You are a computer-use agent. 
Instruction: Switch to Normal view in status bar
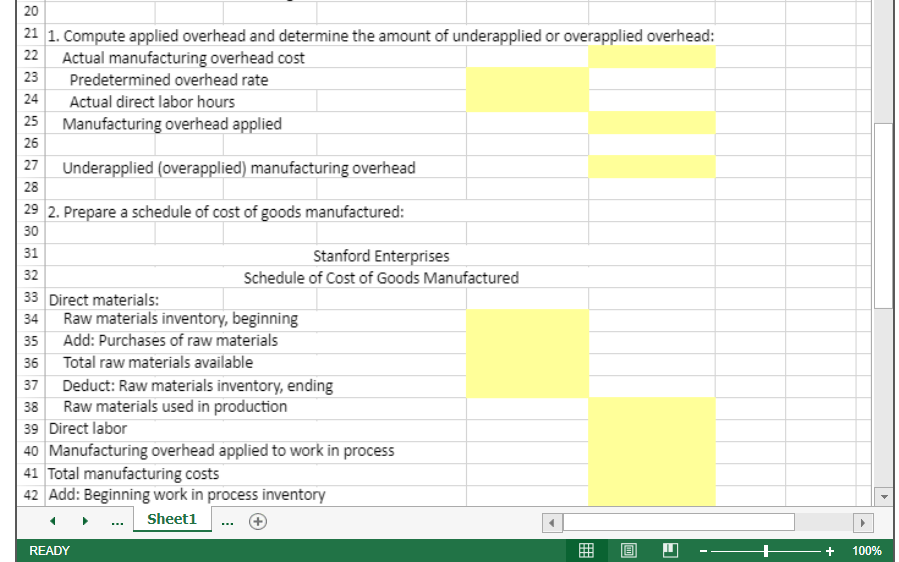[x=586, y=551]
